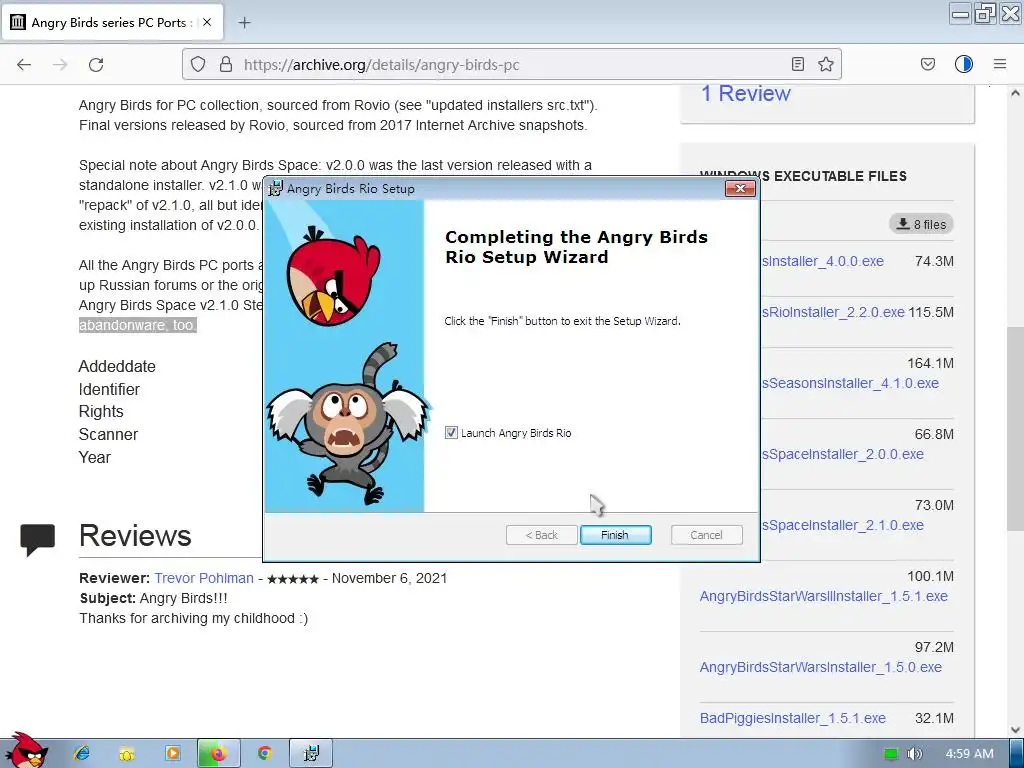Image resolution: width=1024 pixels, height=768 pixels.
Task: Download AngryBirdsStarWarsIIInstaller_1.5.1.exe
Action: point(824,596)
